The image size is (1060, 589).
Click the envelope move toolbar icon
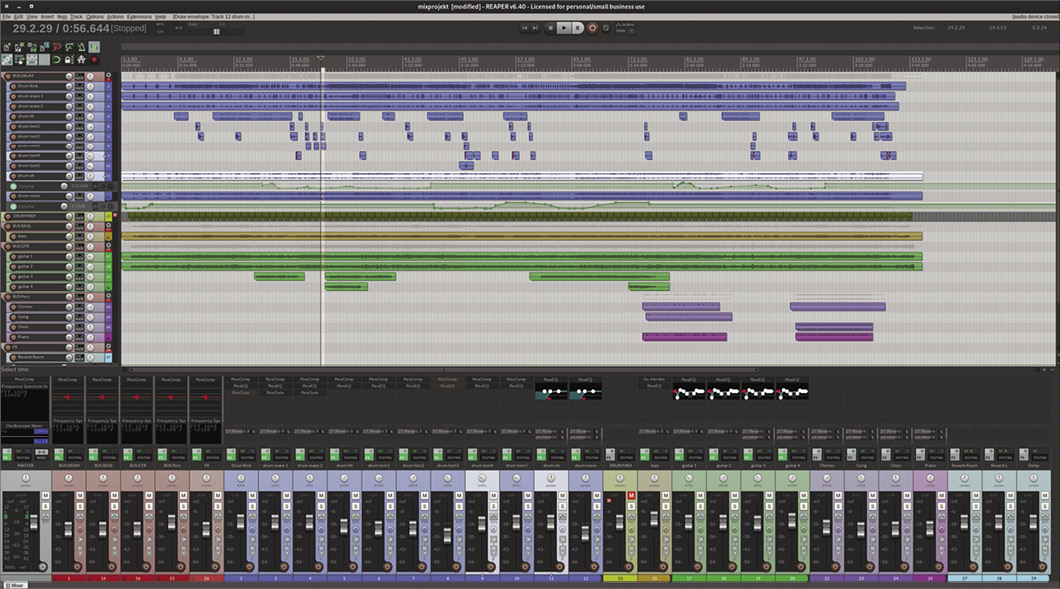click(32, 60)
